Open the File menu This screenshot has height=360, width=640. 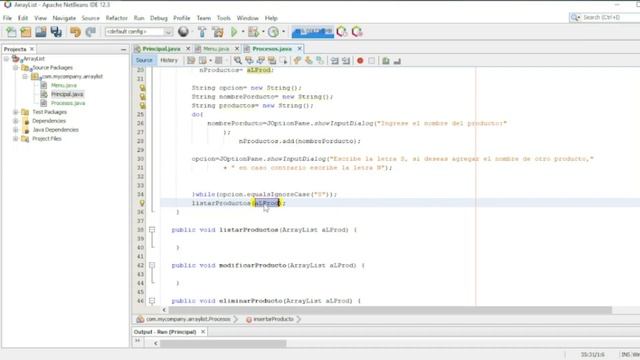(x=7, y=18)
